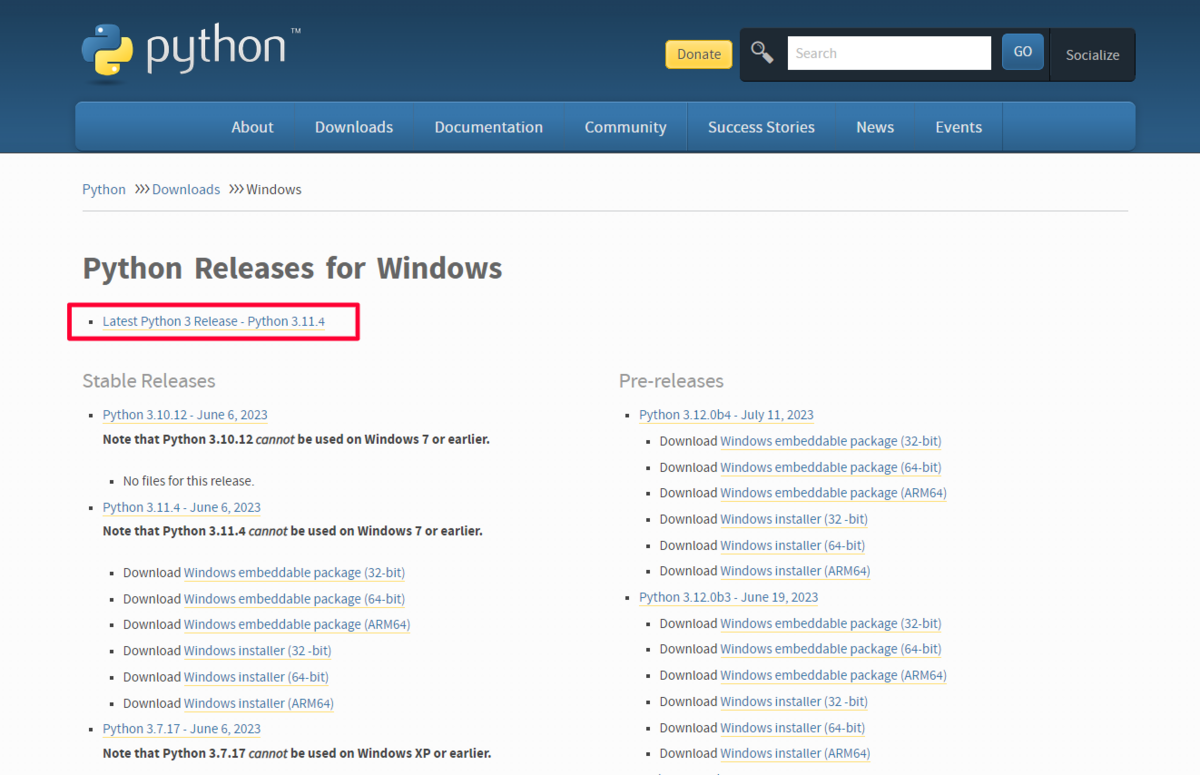Download 3.12.0b4 Windows embeddable package (32-bit)
This screenshot has height=775, width=1200.
point(831,441)
